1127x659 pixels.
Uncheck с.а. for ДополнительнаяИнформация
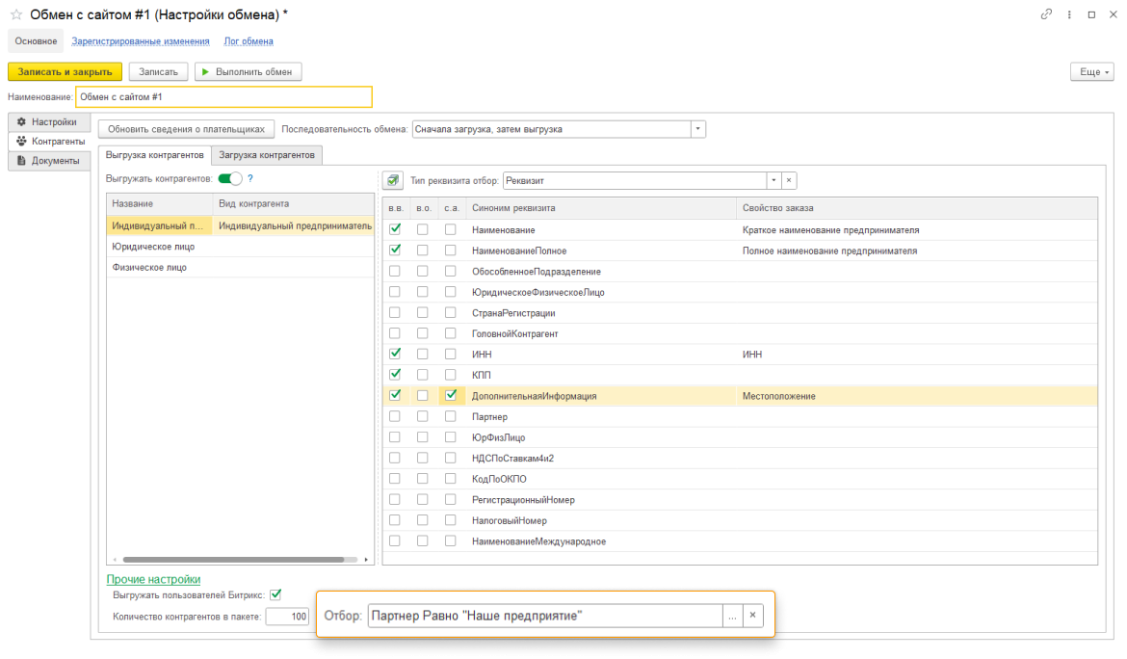(451, 395)
